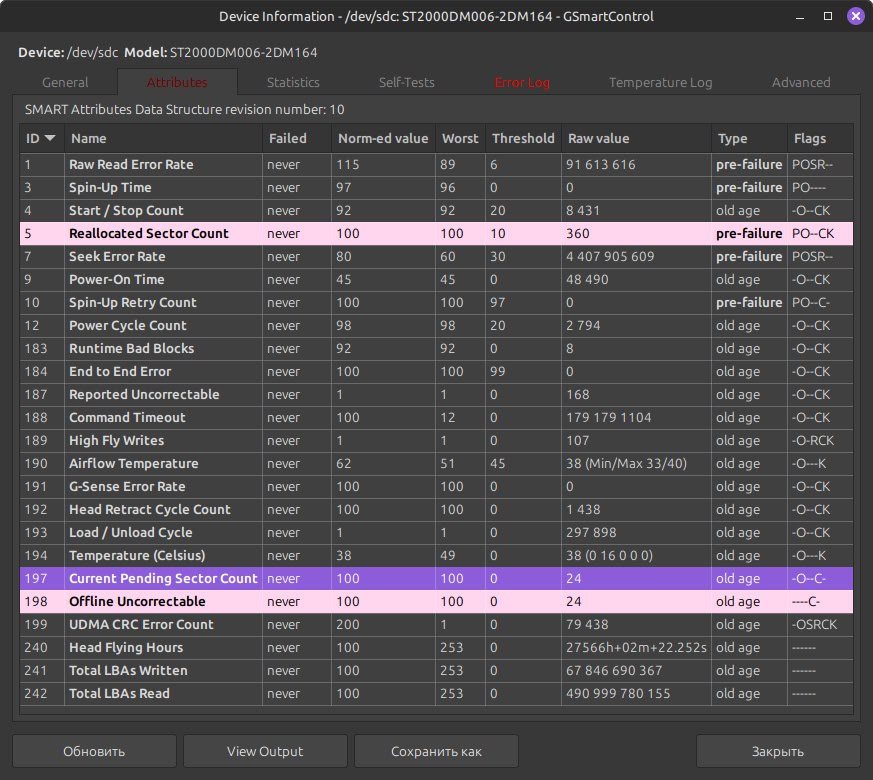Sort by the Type column header
Image resolution: width=873 pixels, height=780 pixels.
click(749, 139)
